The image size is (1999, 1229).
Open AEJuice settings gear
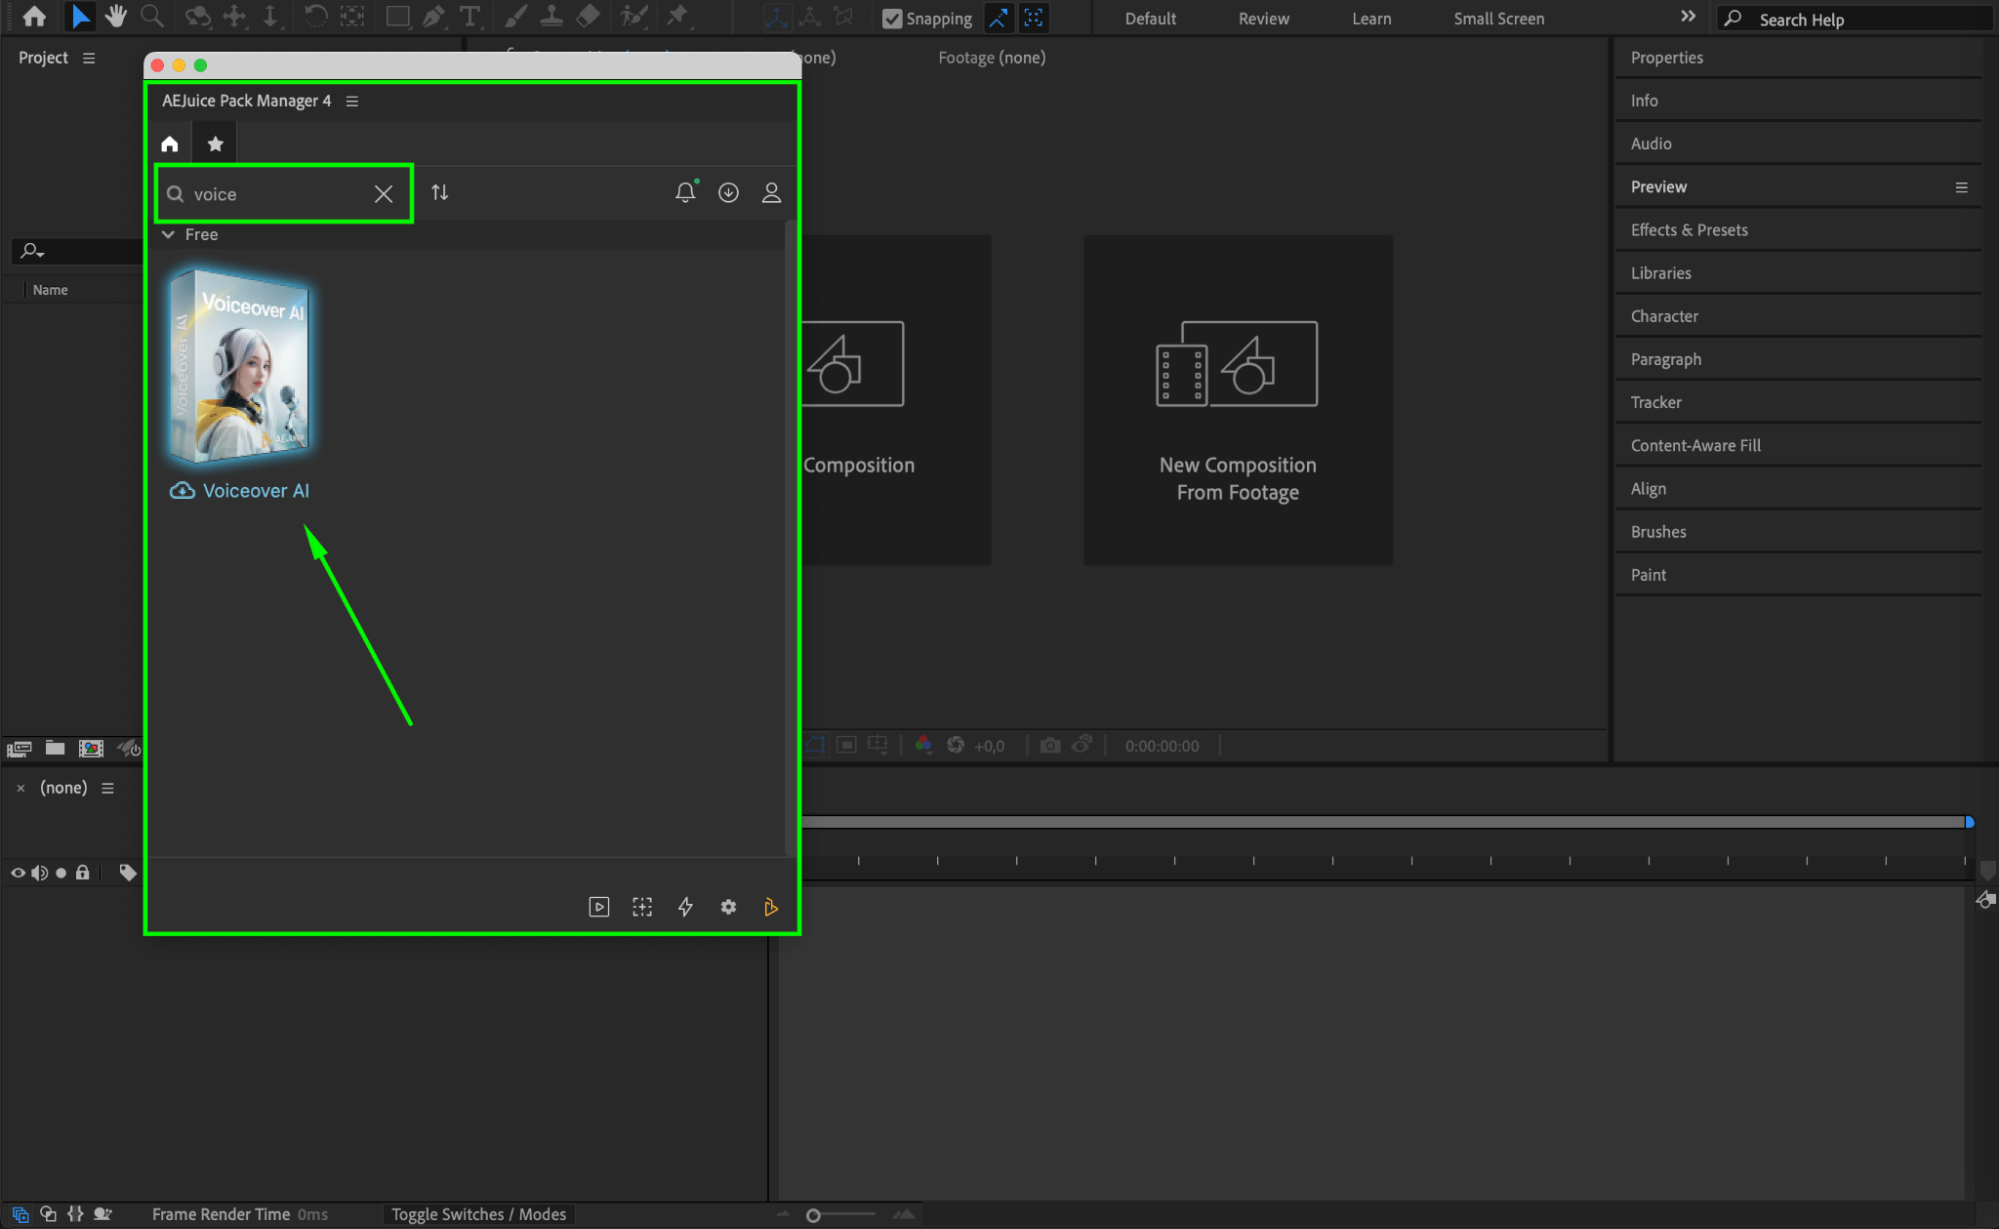tap(728, 907)
